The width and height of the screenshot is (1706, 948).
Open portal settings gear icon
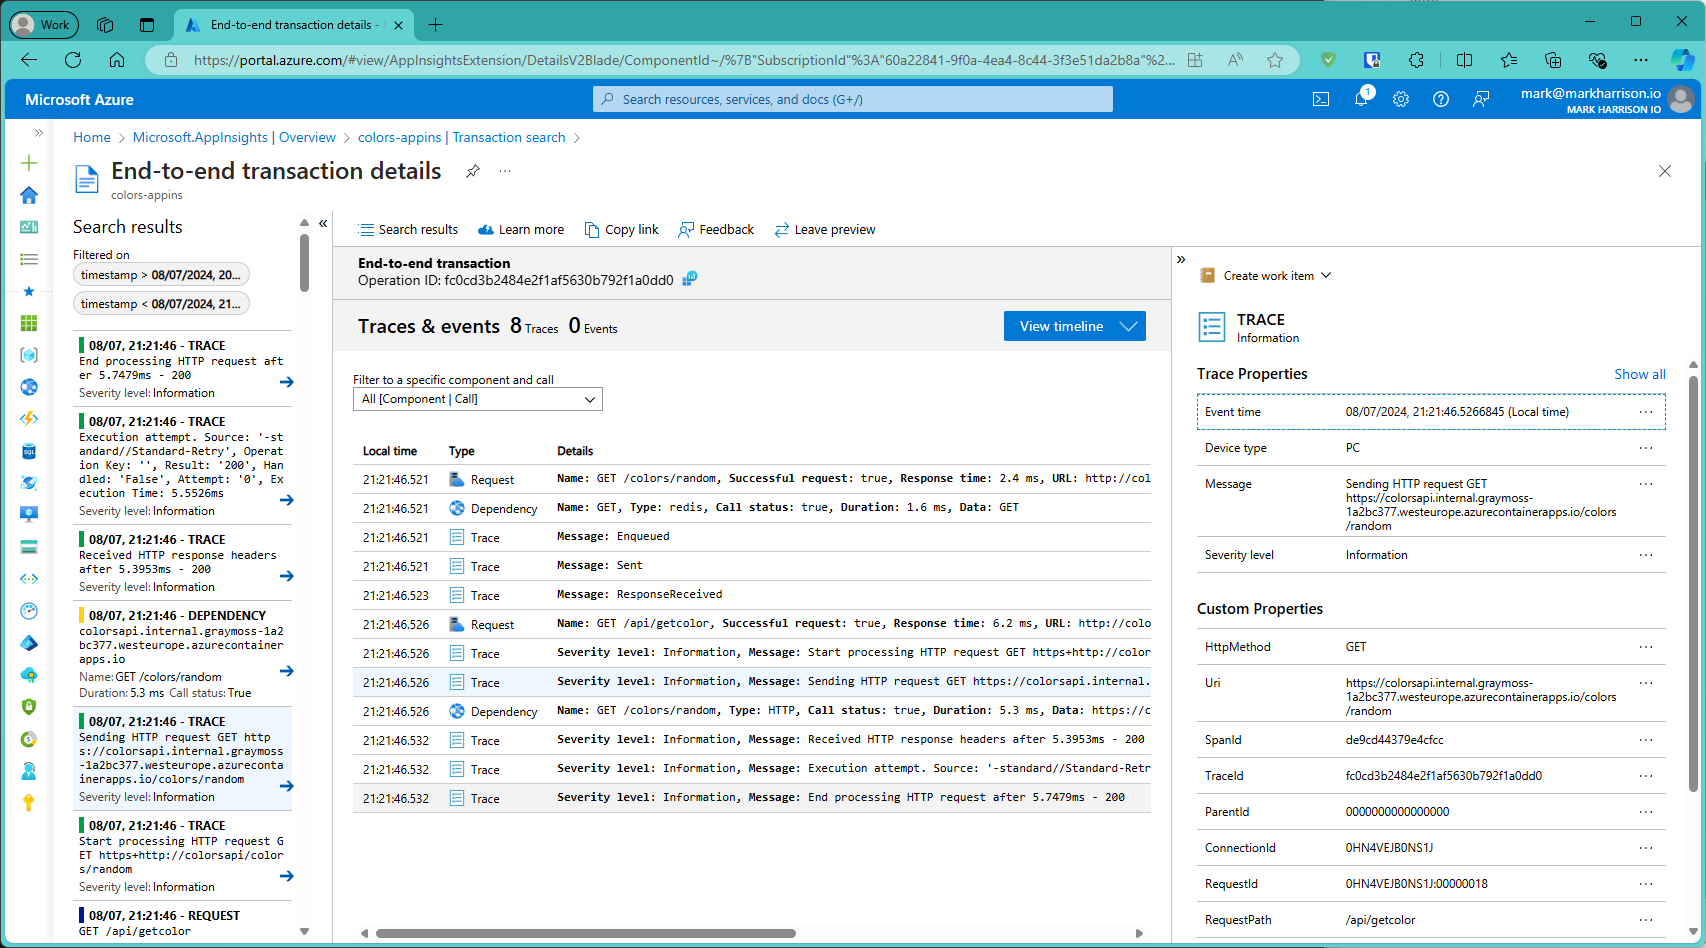click(1401, 99)
